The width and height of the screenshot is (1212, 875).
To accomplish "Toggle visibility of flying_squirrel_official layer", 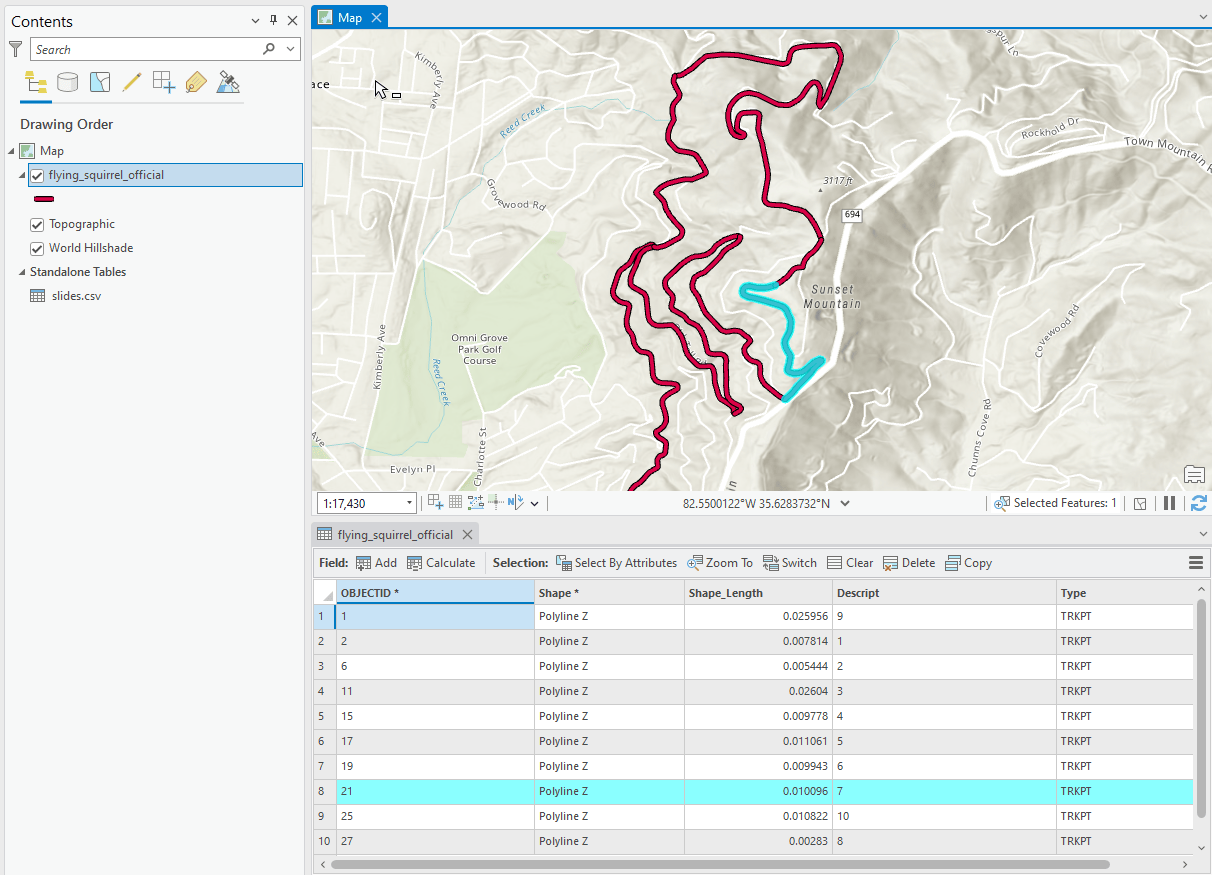I will pyautogui.click(x=39, y=174).
